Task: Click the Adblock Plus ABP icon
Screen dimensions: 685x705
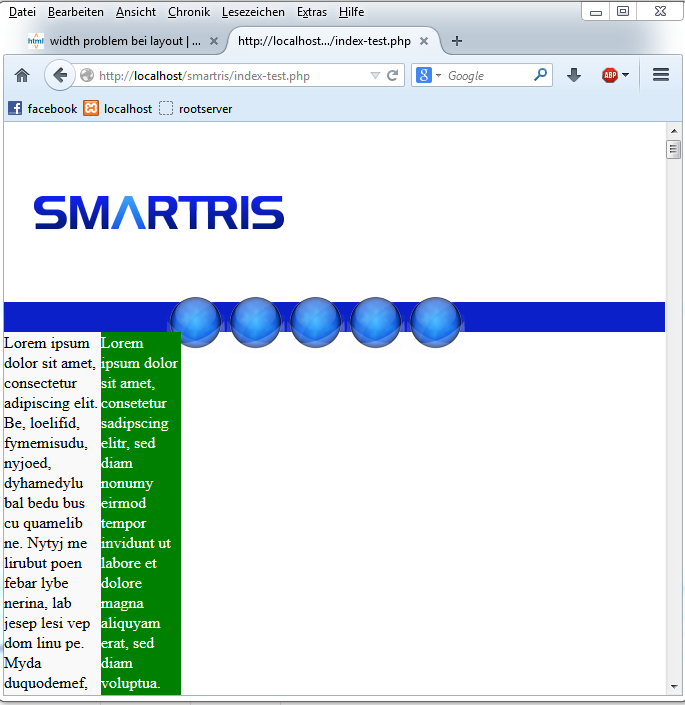Action: click(x=610, y=75)
